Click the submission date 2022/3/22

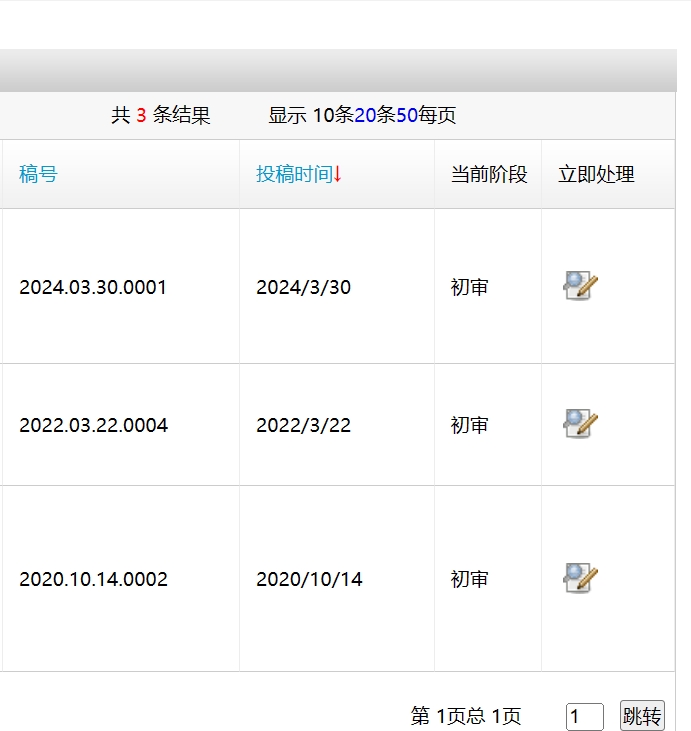point(303,425)
